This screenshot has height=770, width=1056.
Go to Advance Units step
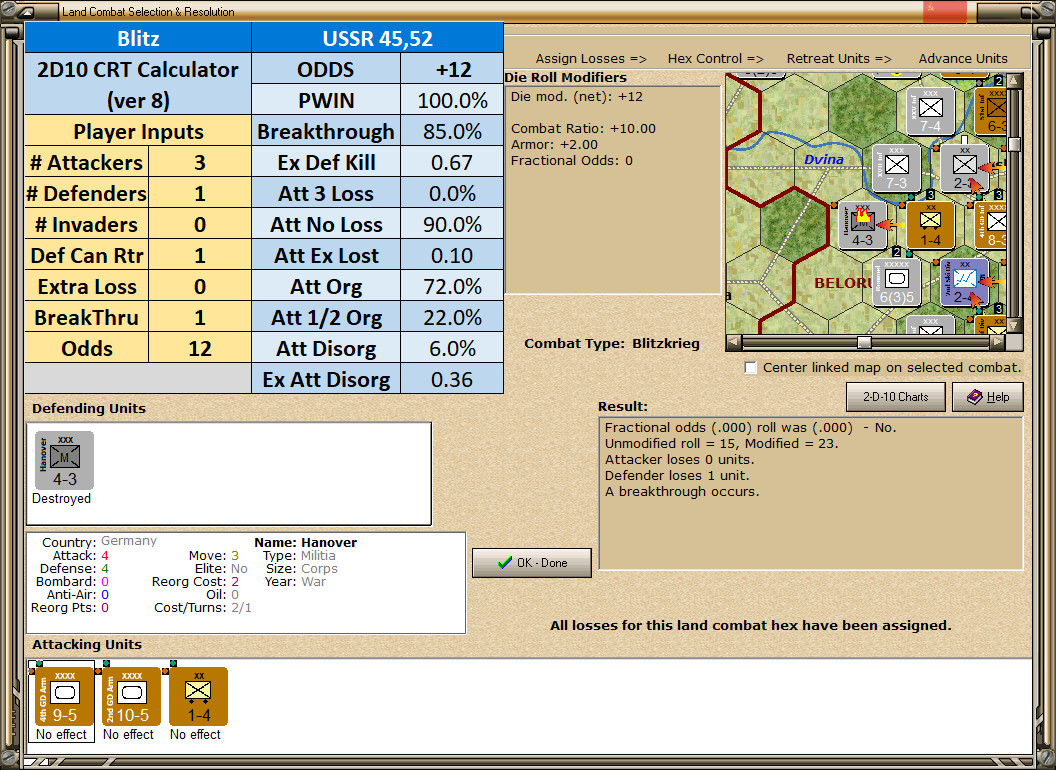(x=962, y=59)
